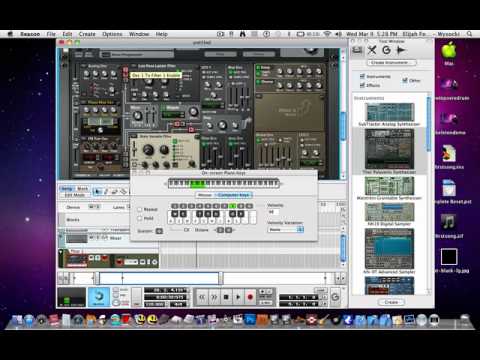Enable the Hold checkbox in On-screen Piano Keys

(x=140, y=218)
